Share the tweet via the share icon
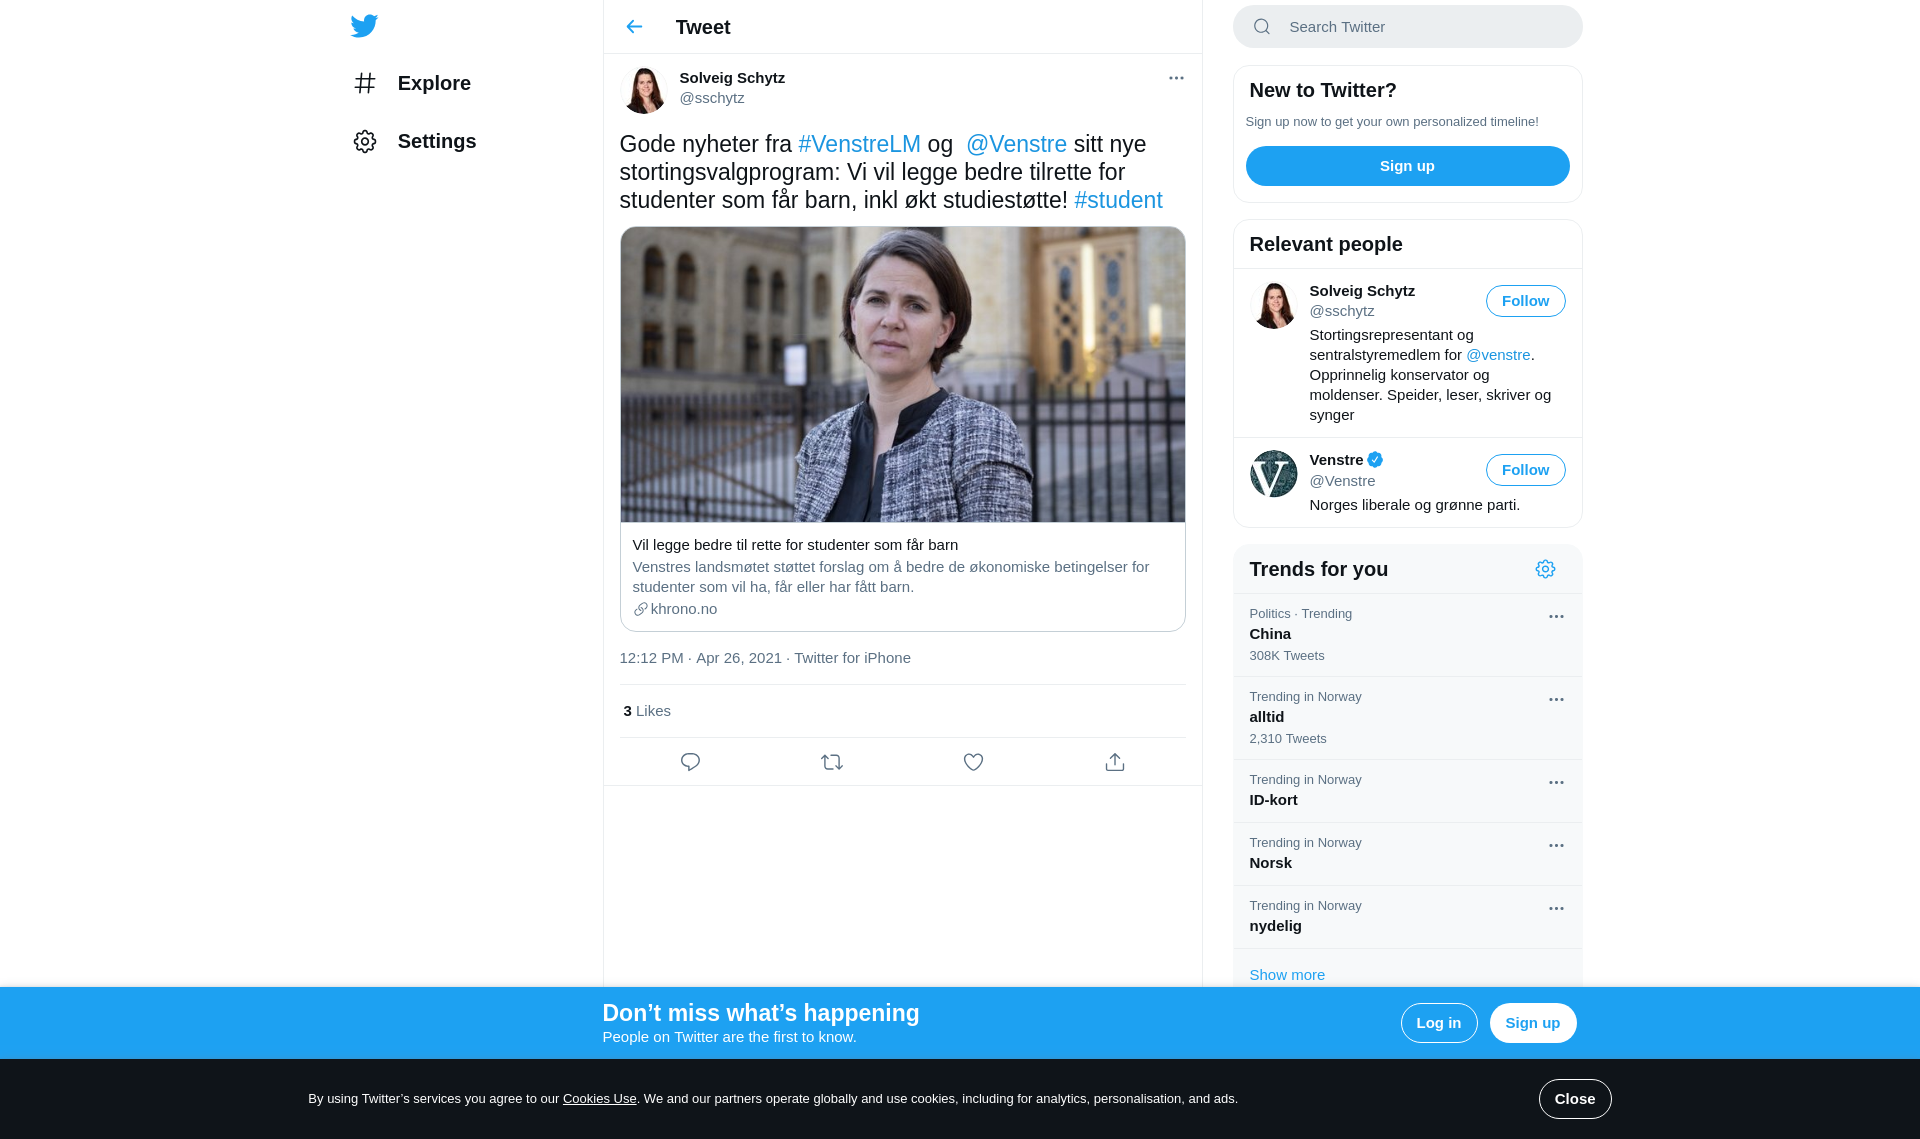The width and height of the screenshot is (1920, 1139). point(1115,762)
